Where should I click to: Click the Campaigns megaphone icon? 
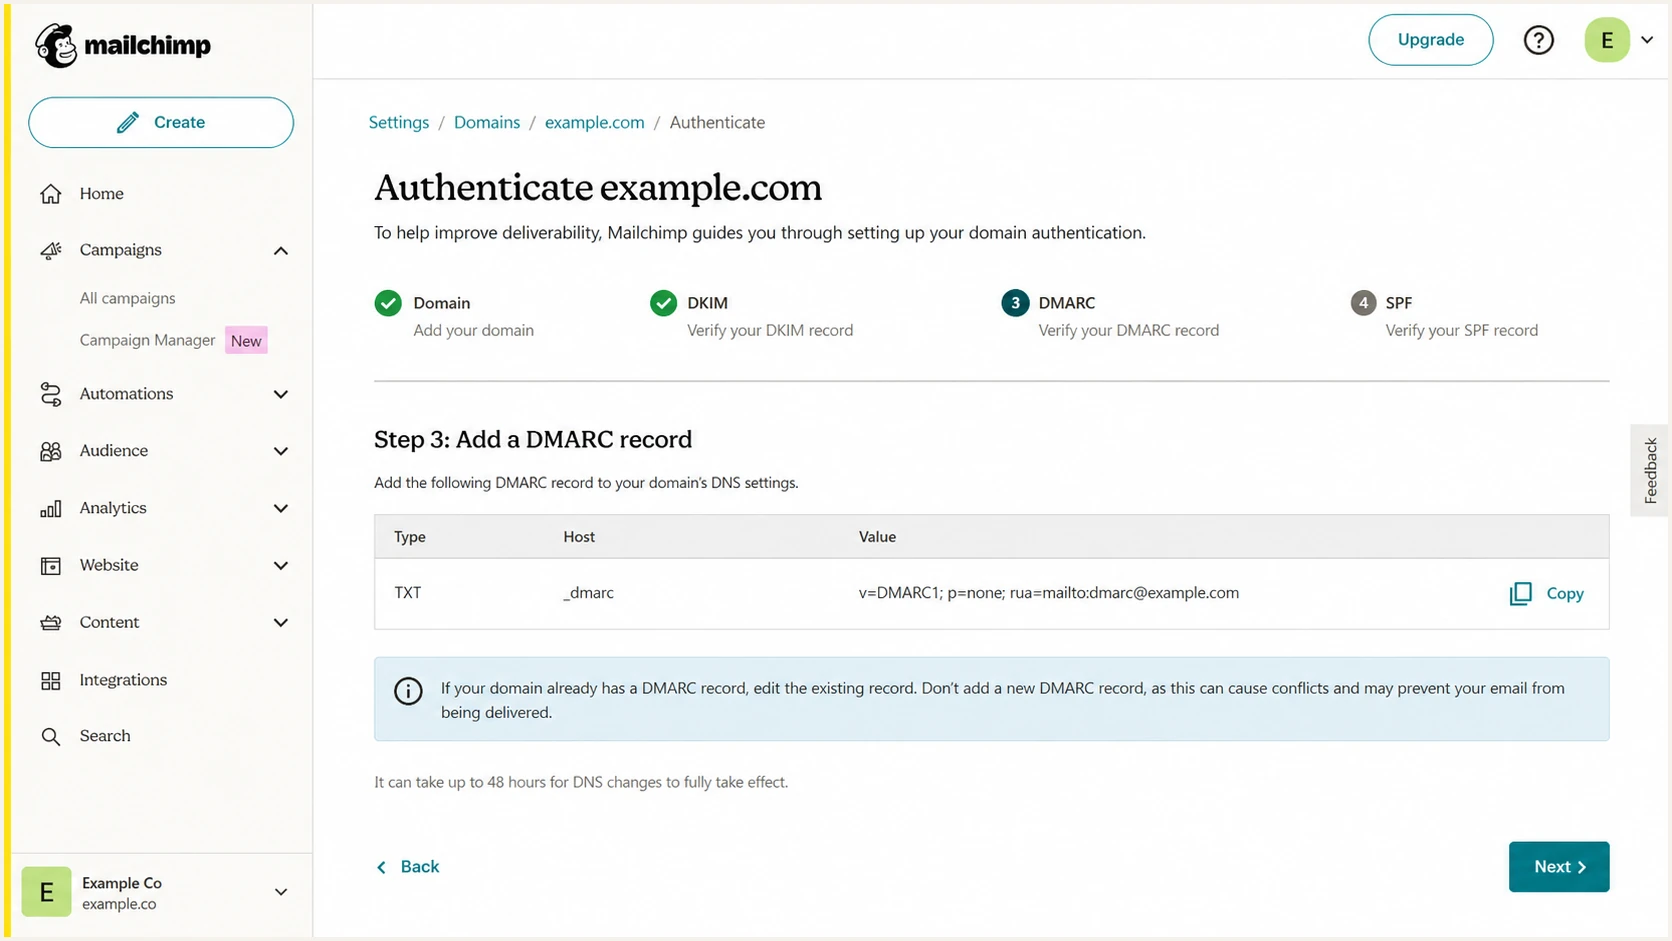point(51,250)
